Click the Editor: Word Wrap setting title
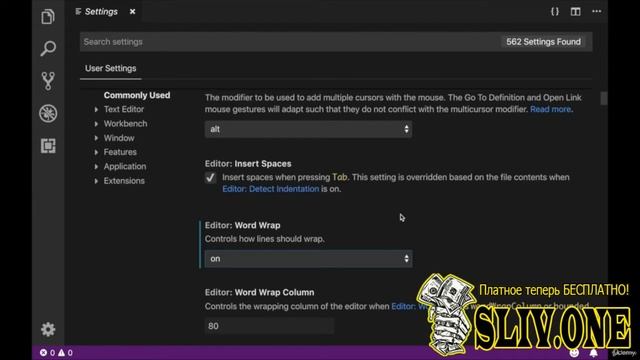 (x=242, y=225)
